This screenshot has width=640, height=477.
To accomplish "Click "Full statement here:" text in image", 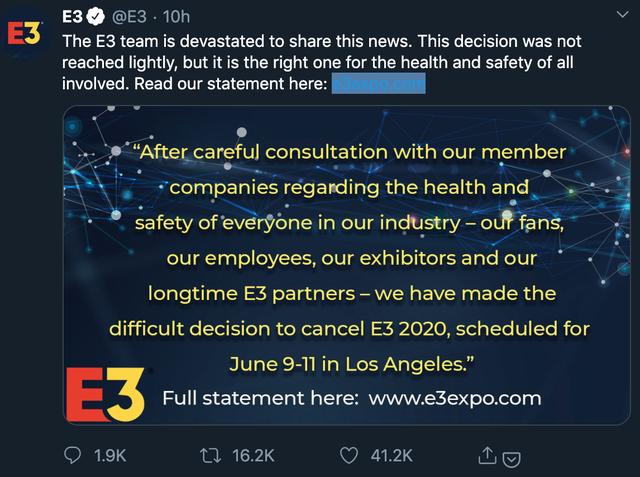I will (260, 398).
